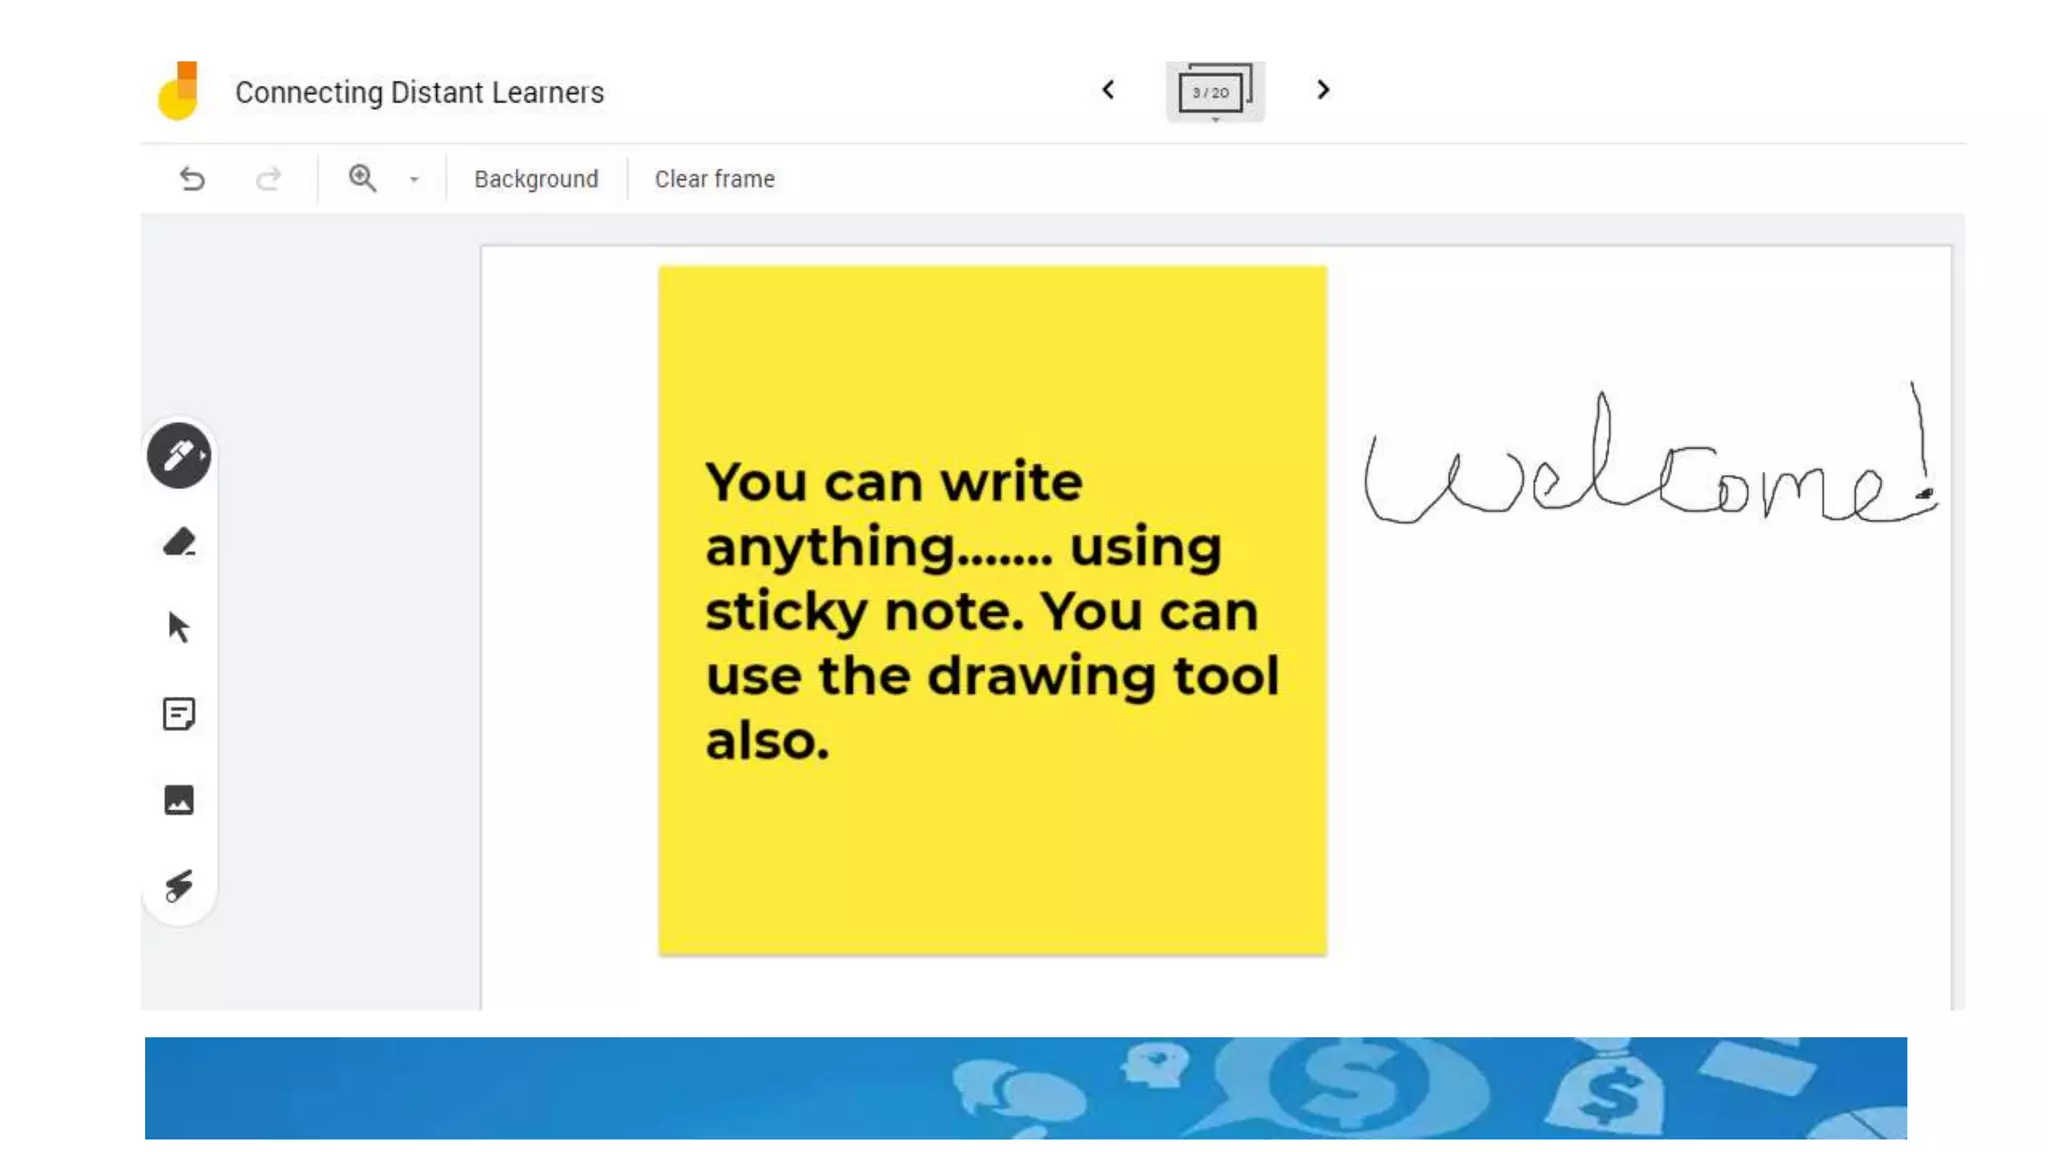
Task: Expand the zoom level dropdown arrow
Action: point(414,180)
